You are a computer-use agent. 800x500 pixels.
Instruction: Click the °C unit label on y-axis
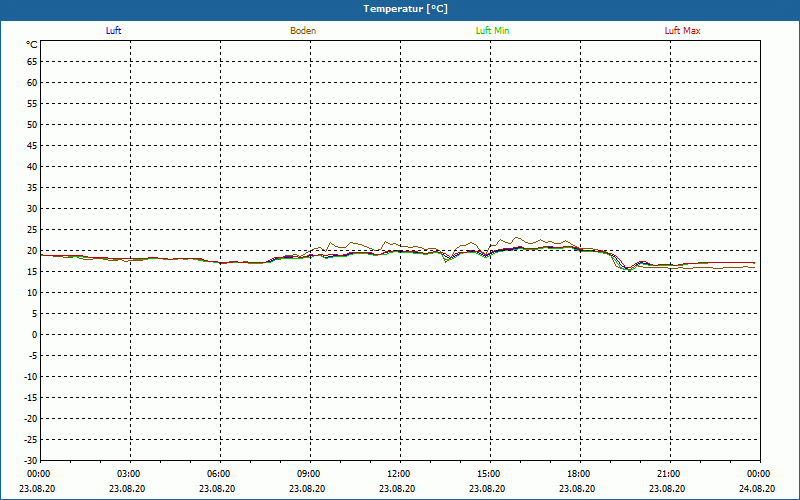pyautogui.click(x=32, y=45)
